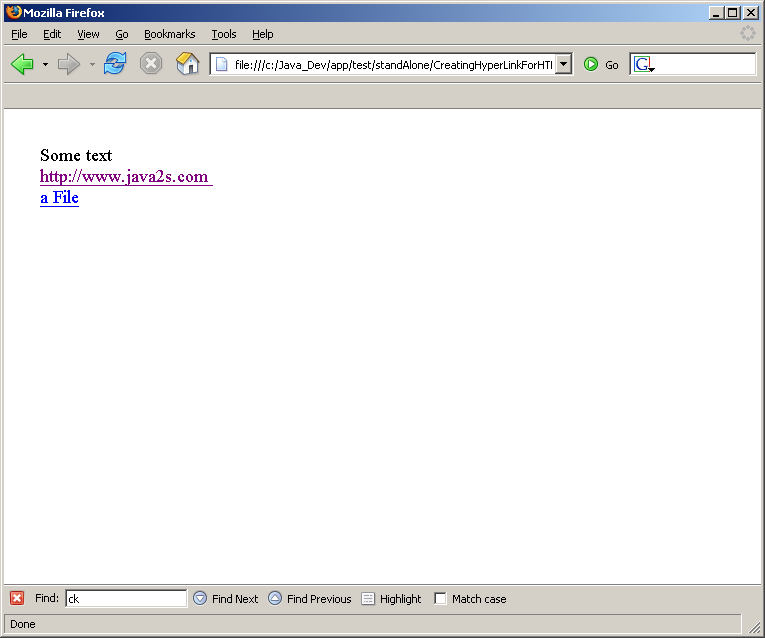Click the Stop loading icon
Screen dimensions: 765x638
point(151,64)
